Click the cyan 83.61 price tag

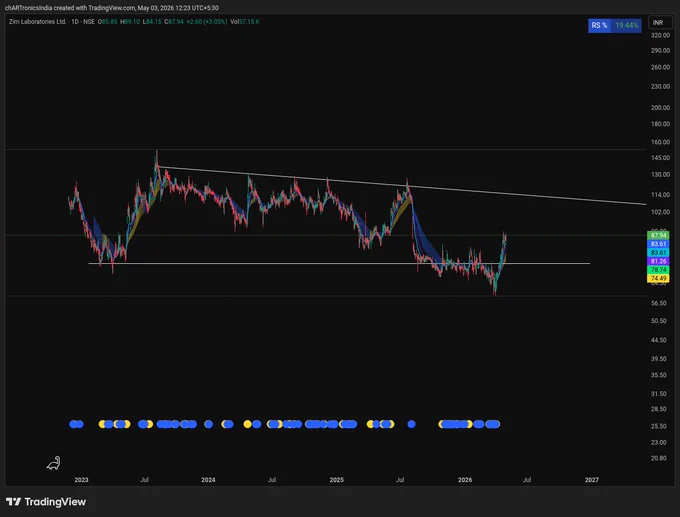658,252
